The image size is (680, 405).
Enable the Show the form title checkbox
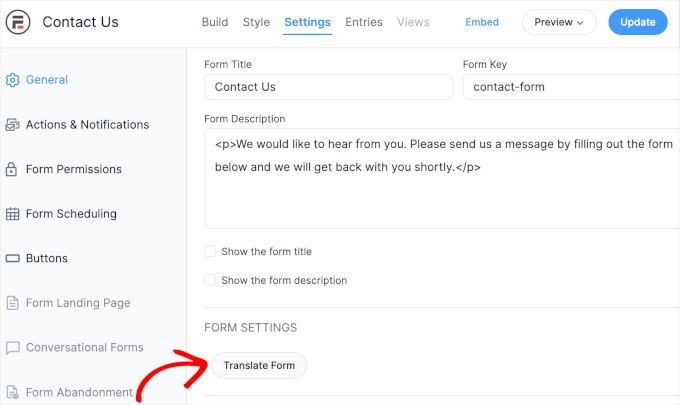(x=210, y=252)
